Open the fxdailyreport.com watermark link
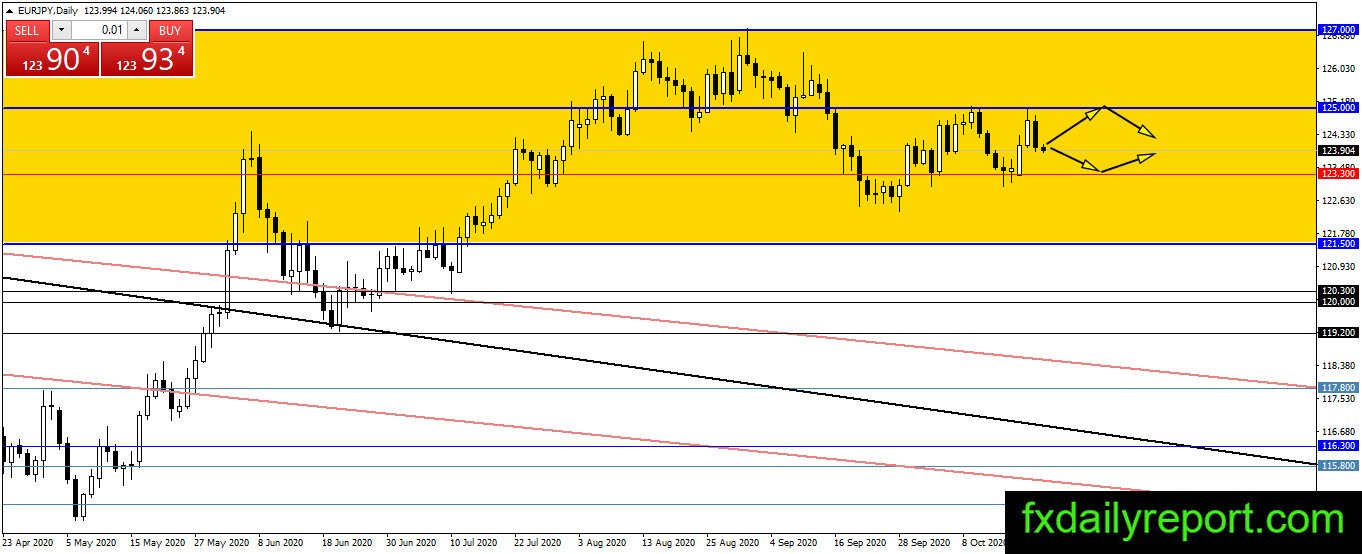The image size is (1362, 554). point(1182,521)
